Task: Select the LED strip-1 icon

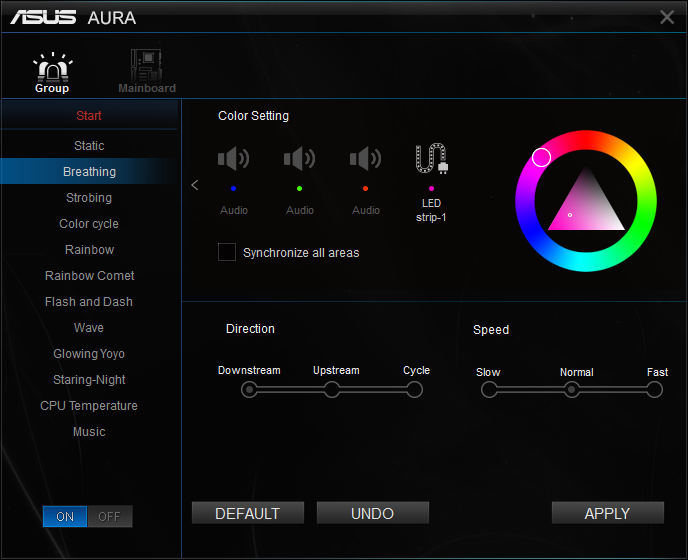Action: (432, 158)
